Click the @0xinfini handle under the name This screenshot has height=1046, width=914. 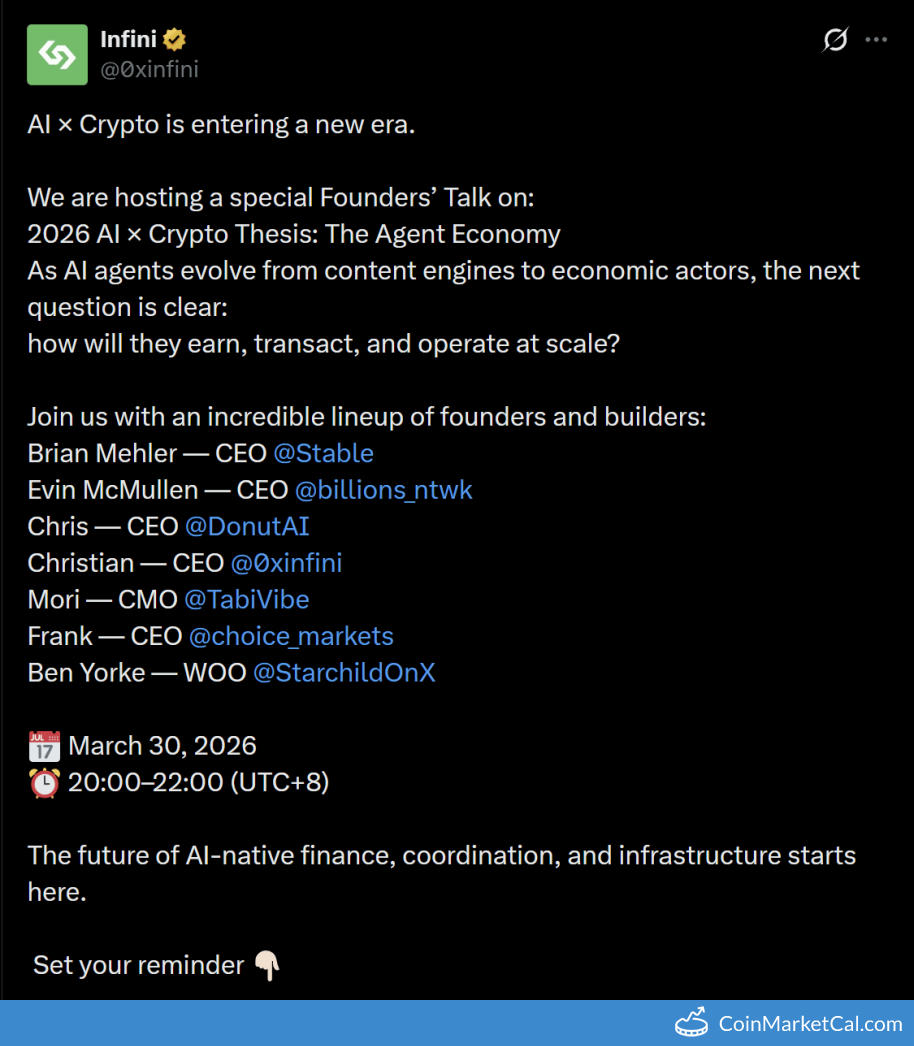(149, 69)
